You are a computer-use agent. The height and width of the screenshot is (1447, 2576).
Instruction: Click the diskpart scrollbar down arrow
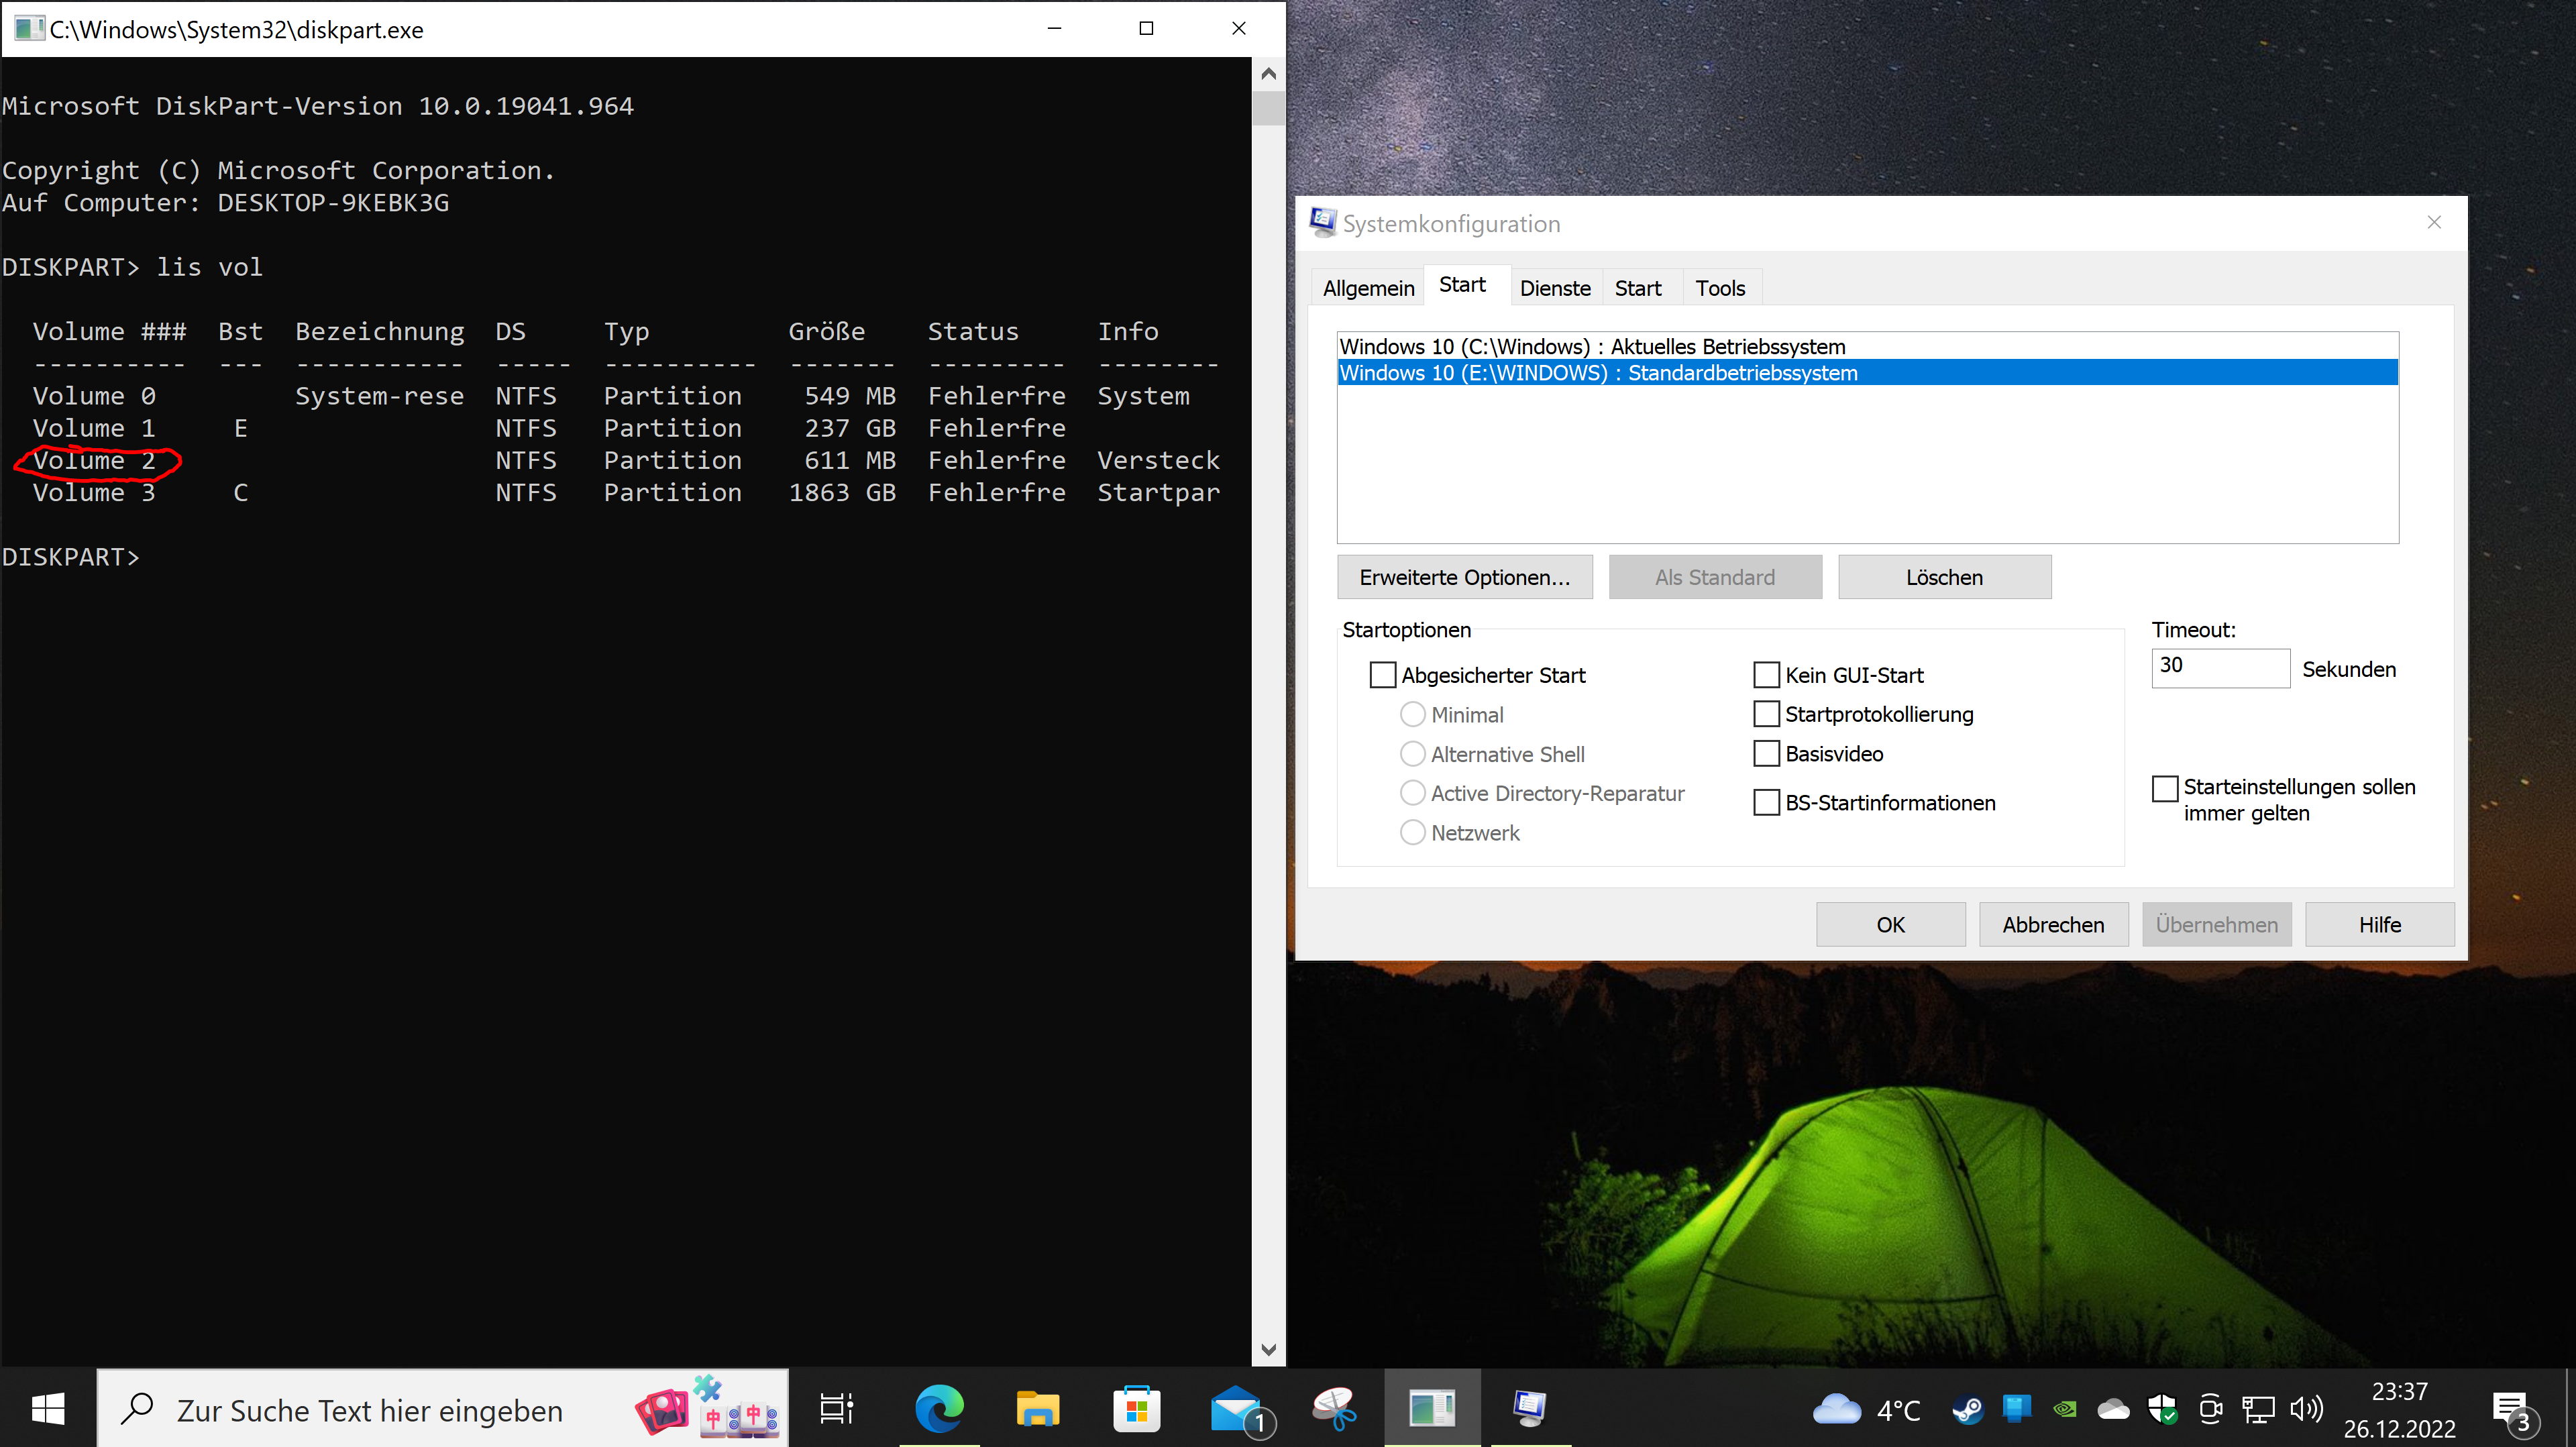pos(1268,1349)
